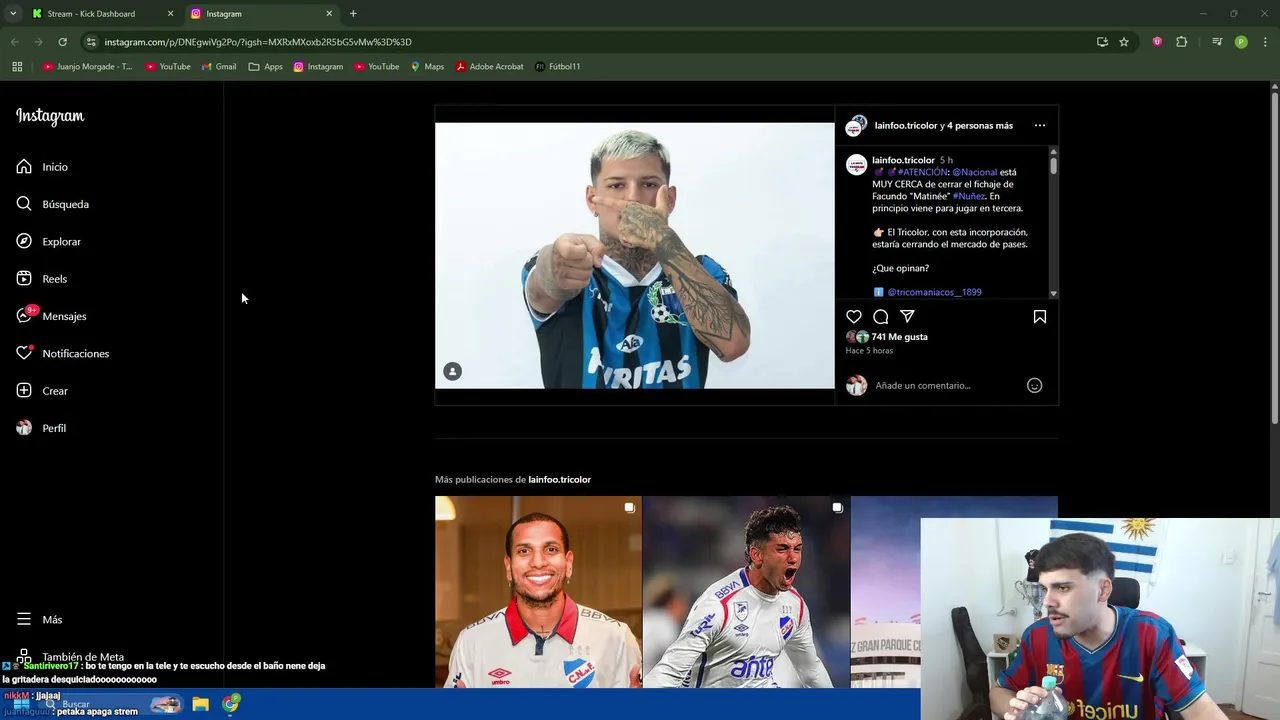1280x720 pixels.
Task: Open @tricomaniacos__1899 mention
Action: [x=934, y=292]
